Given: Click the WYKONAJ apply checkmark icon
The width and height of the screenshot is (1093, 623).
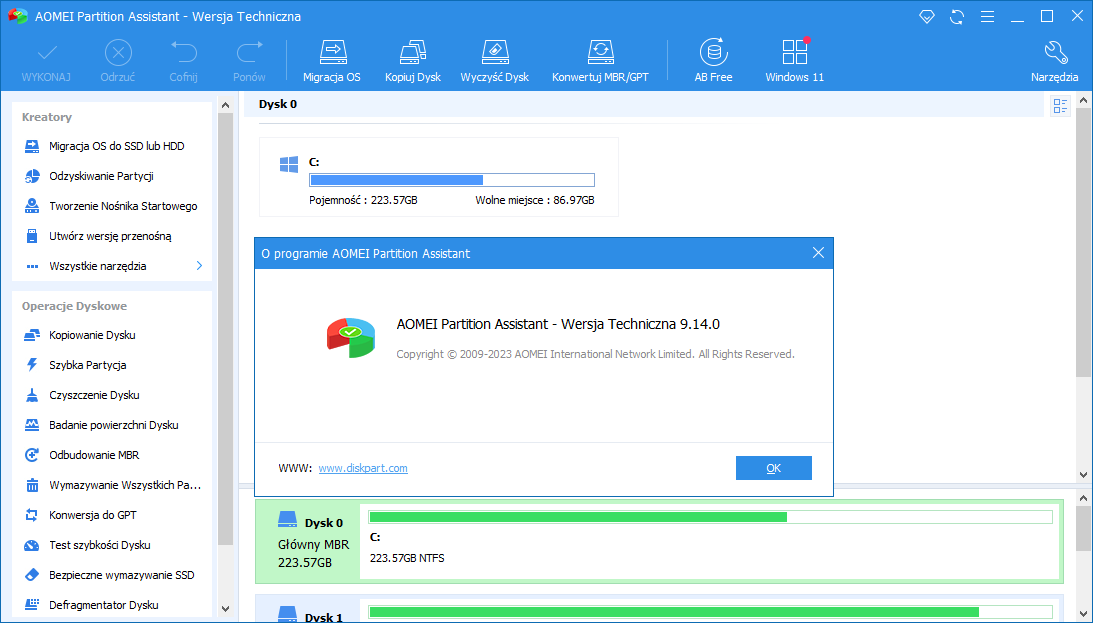Looking at the screenshot, I should [47, 53].
